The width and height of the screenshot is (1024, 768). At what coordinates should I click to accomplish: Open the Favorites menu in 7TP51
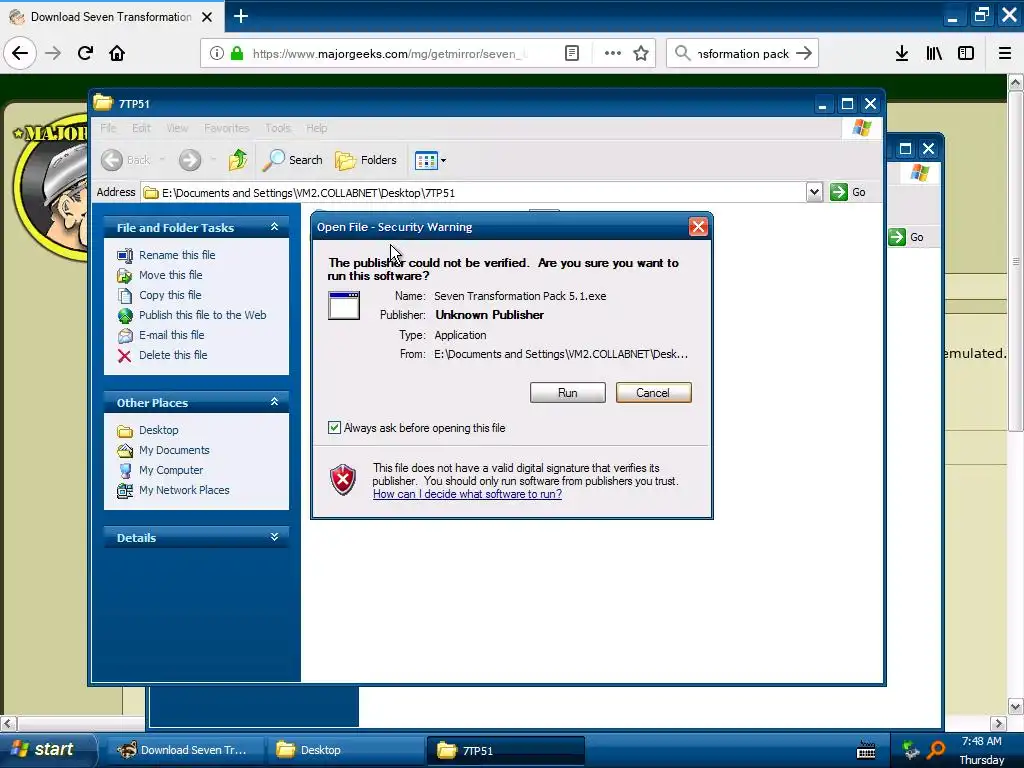pyautogui.click(x=227, y=128)
